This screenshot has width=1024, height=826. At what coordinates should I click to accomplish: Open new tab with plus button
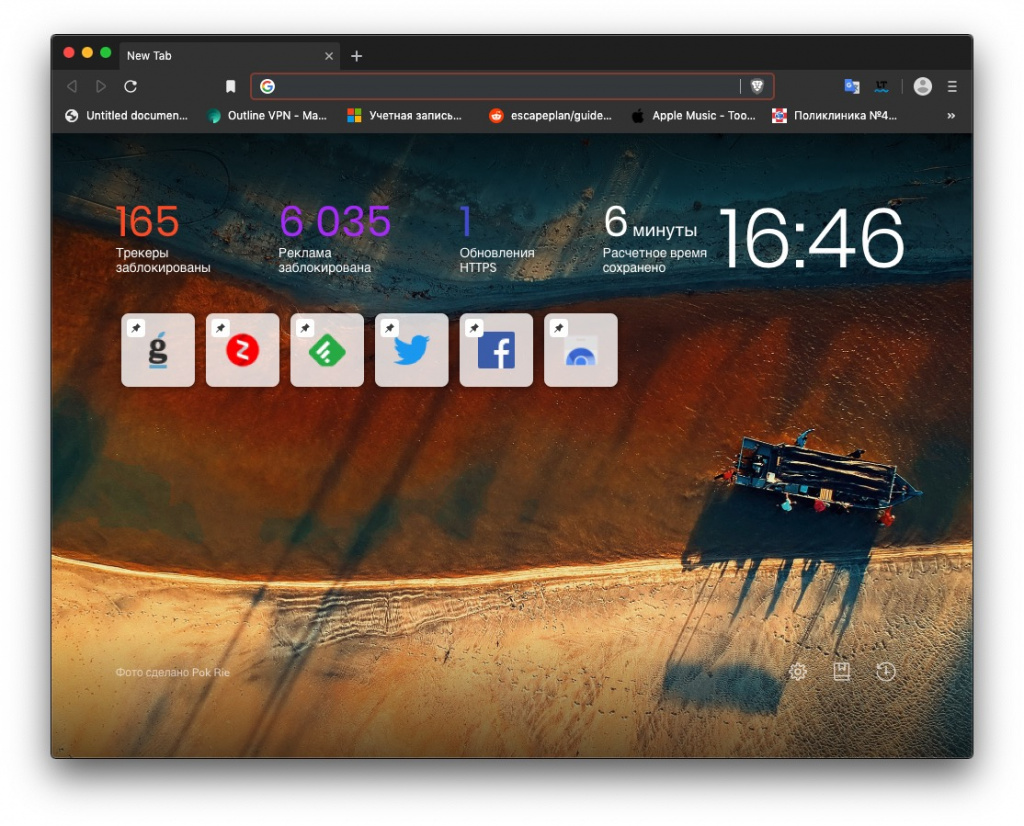pos(357,56)
